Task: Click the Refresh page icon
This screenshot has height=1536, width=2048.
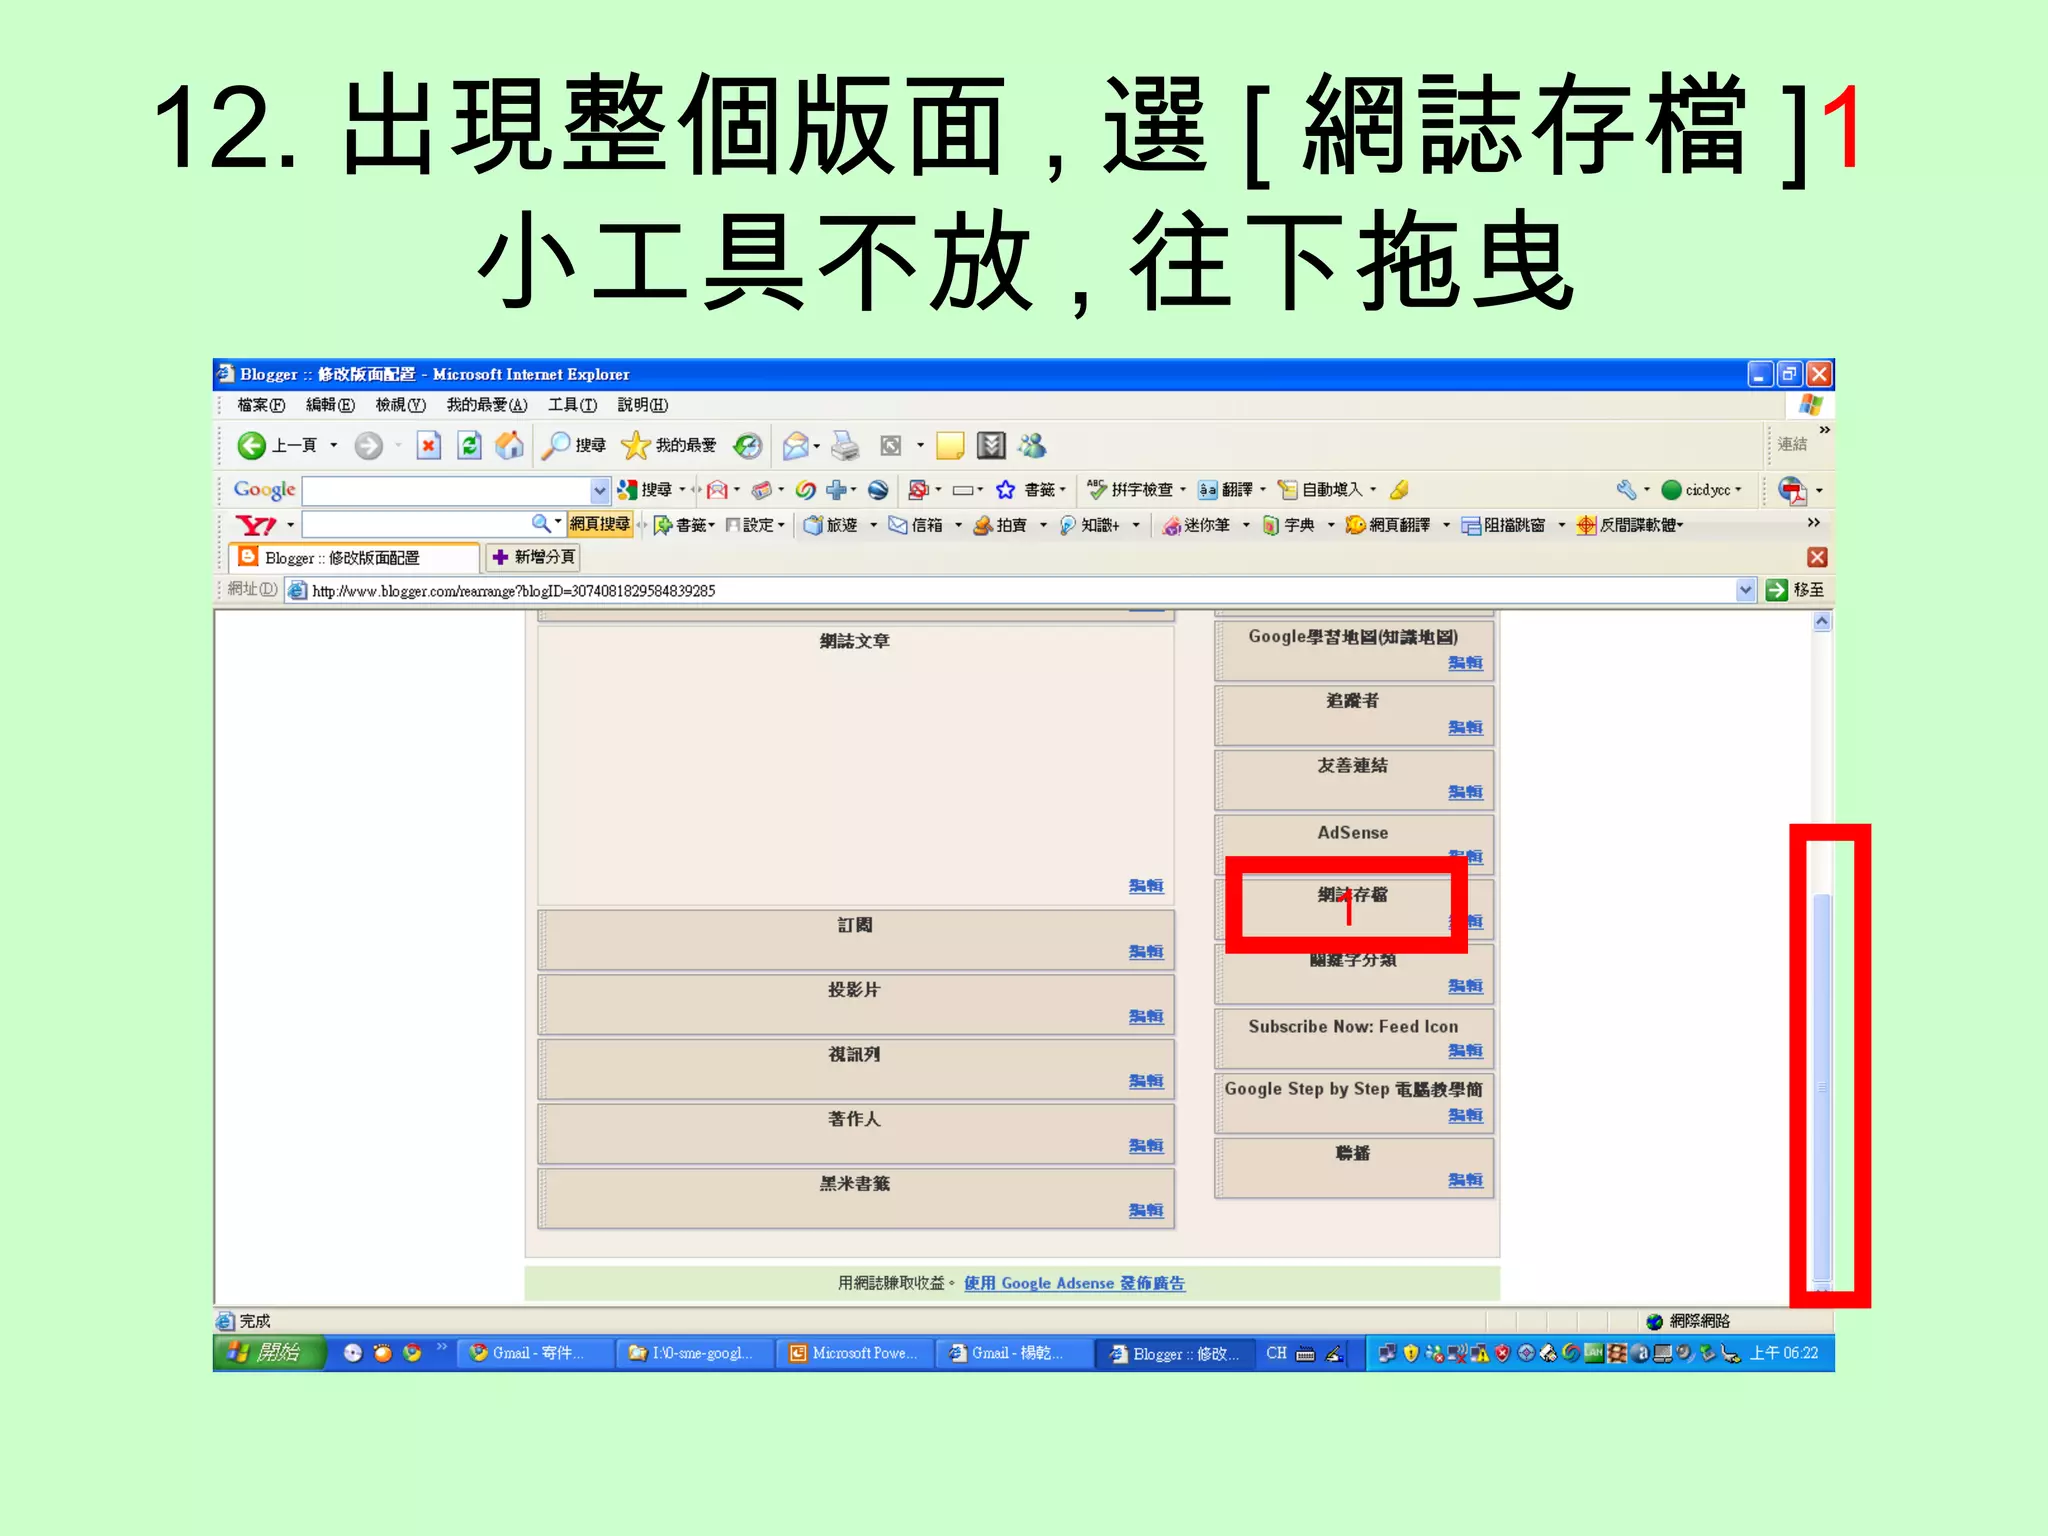Action: pos(469,445)
